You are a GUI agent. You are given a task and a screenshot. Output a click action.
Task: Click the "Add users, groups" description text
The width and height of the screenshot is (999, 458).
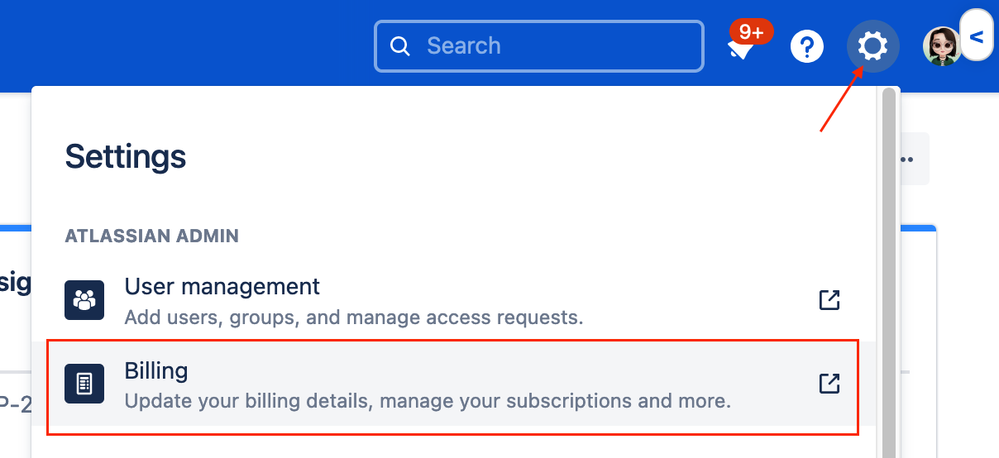click(354, 317)
